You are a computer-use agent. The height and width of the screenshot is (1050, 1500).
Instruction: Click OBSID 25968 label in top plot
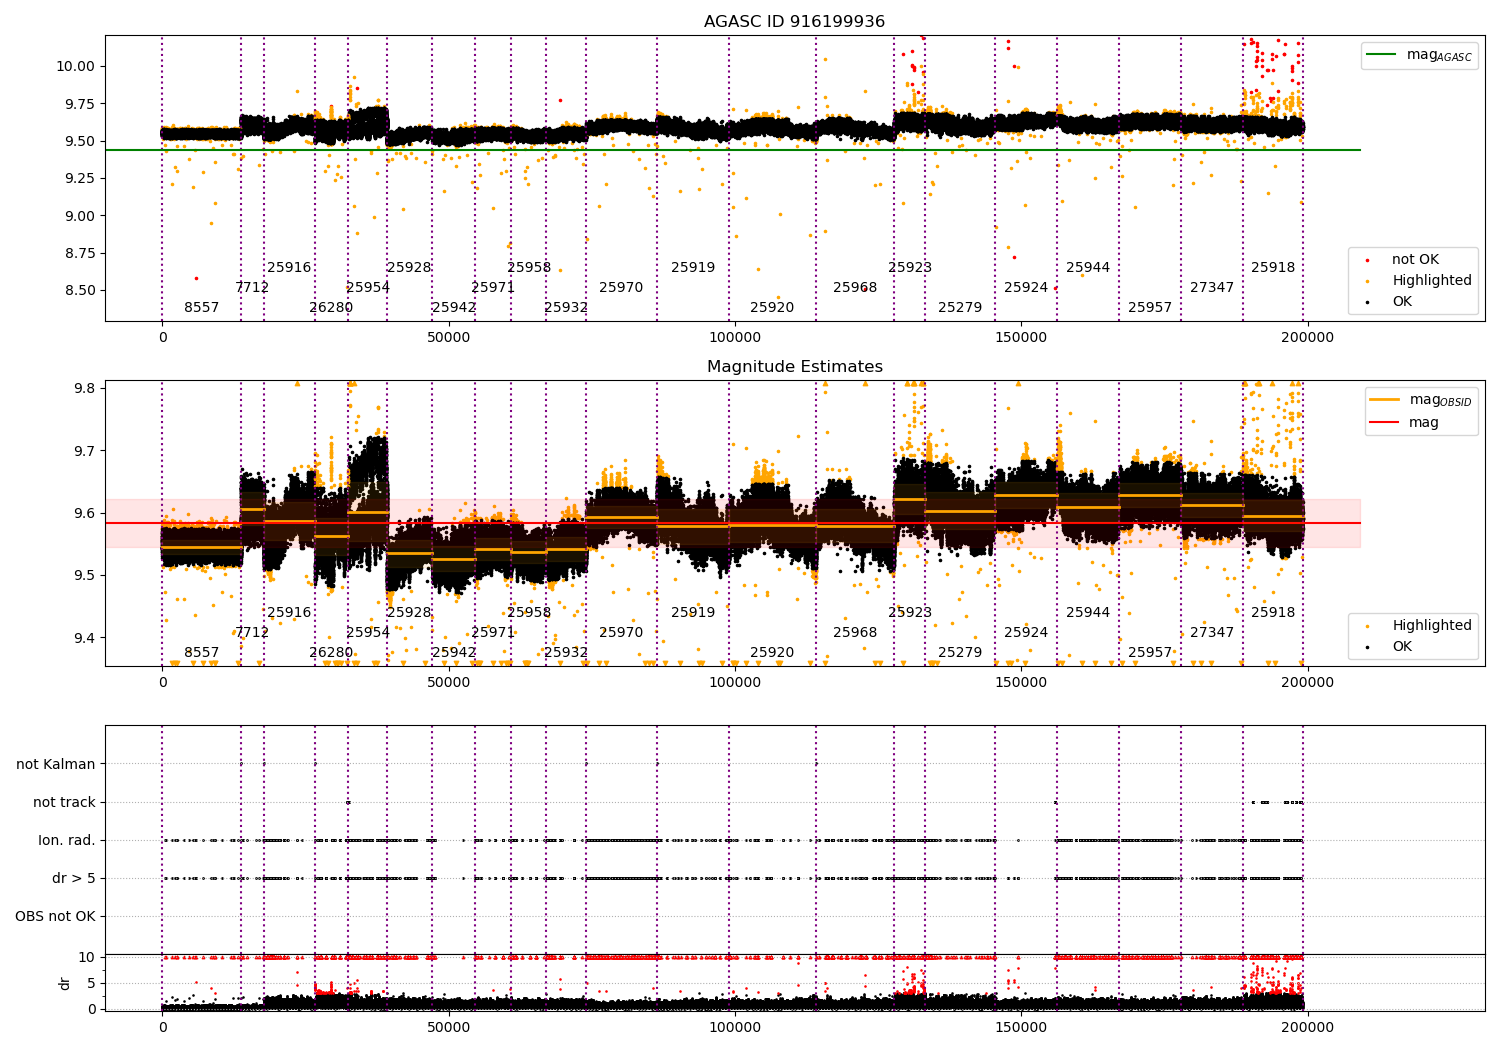click(855, 288)
